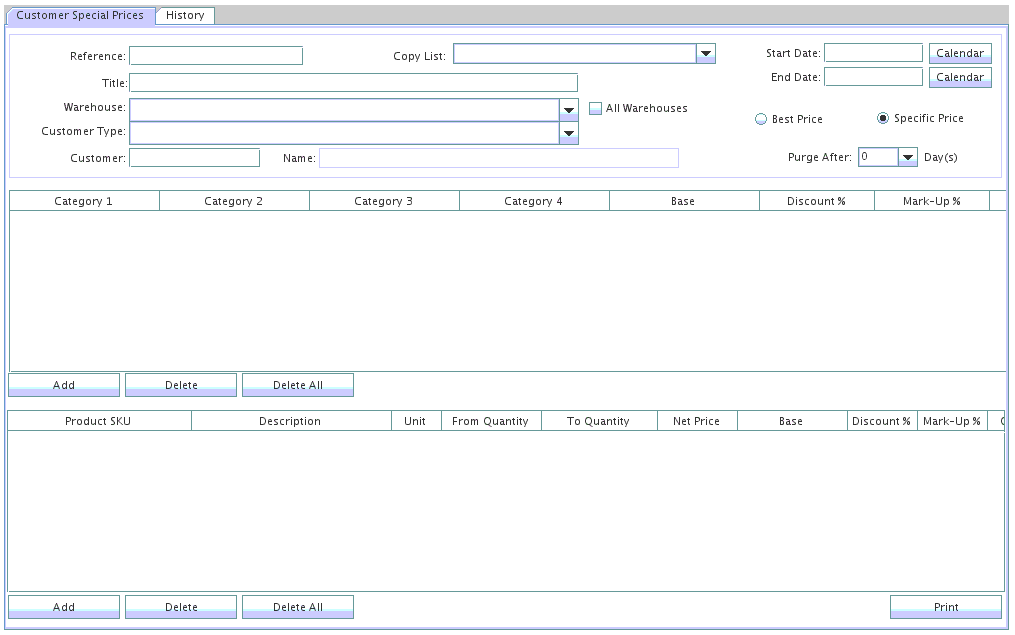Click into the Reference field
The height and width of the screenshot is (635, 1015).
coord(216,56)
